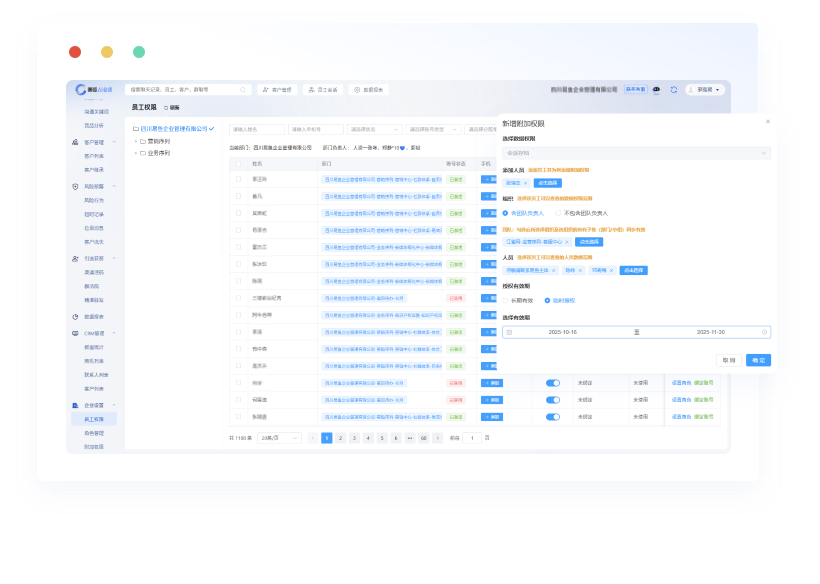Click the CRM管理 monitor icon in sidebar
Viewport: 820px width, 584px height.
(76, 333)
